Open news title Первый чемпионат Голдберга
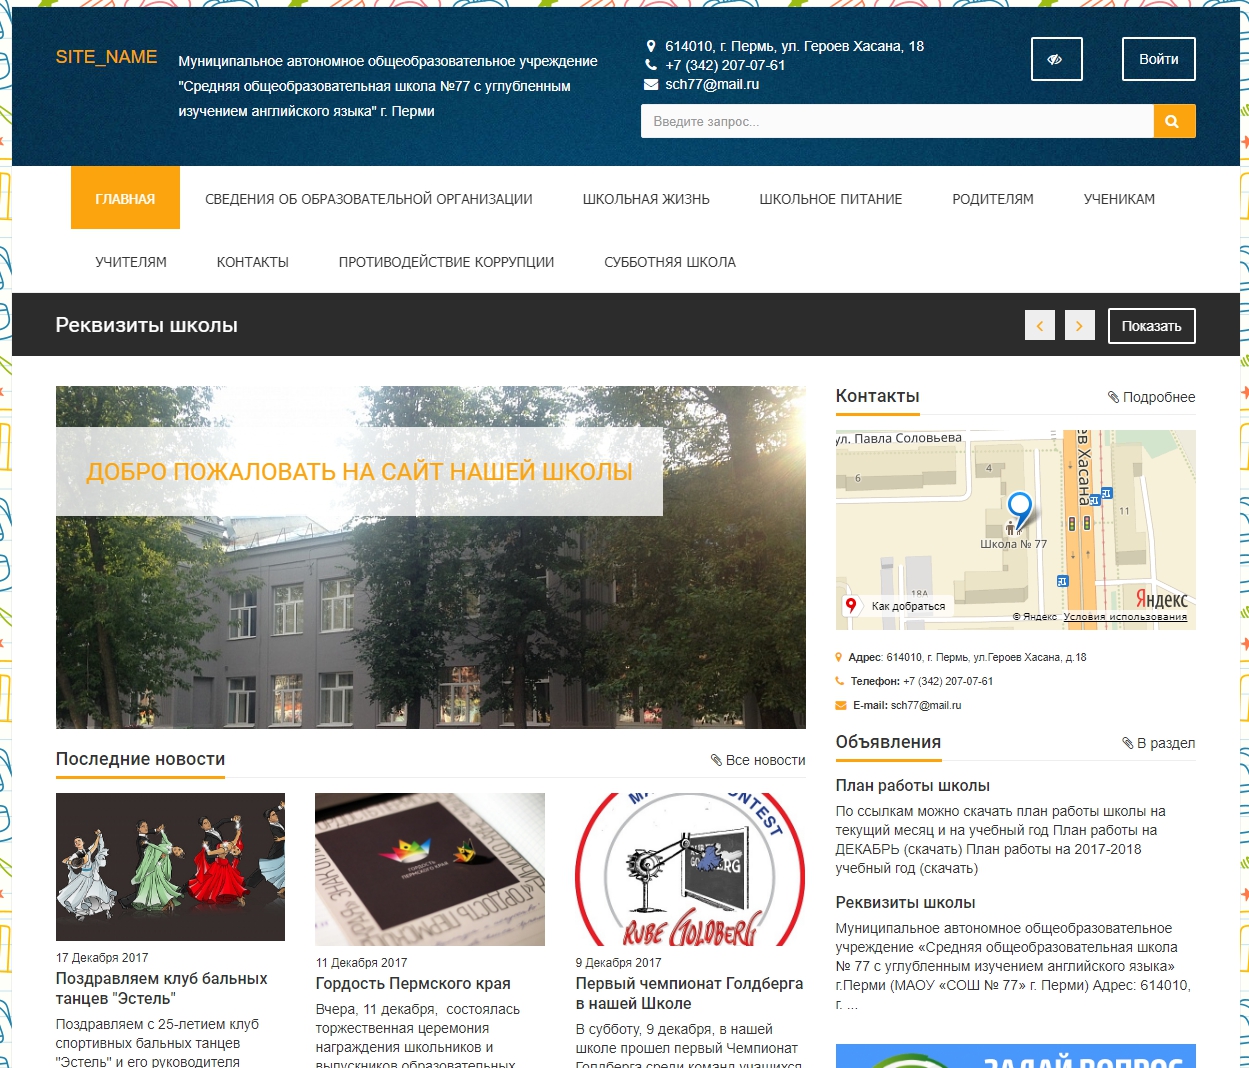 [690, 993]
